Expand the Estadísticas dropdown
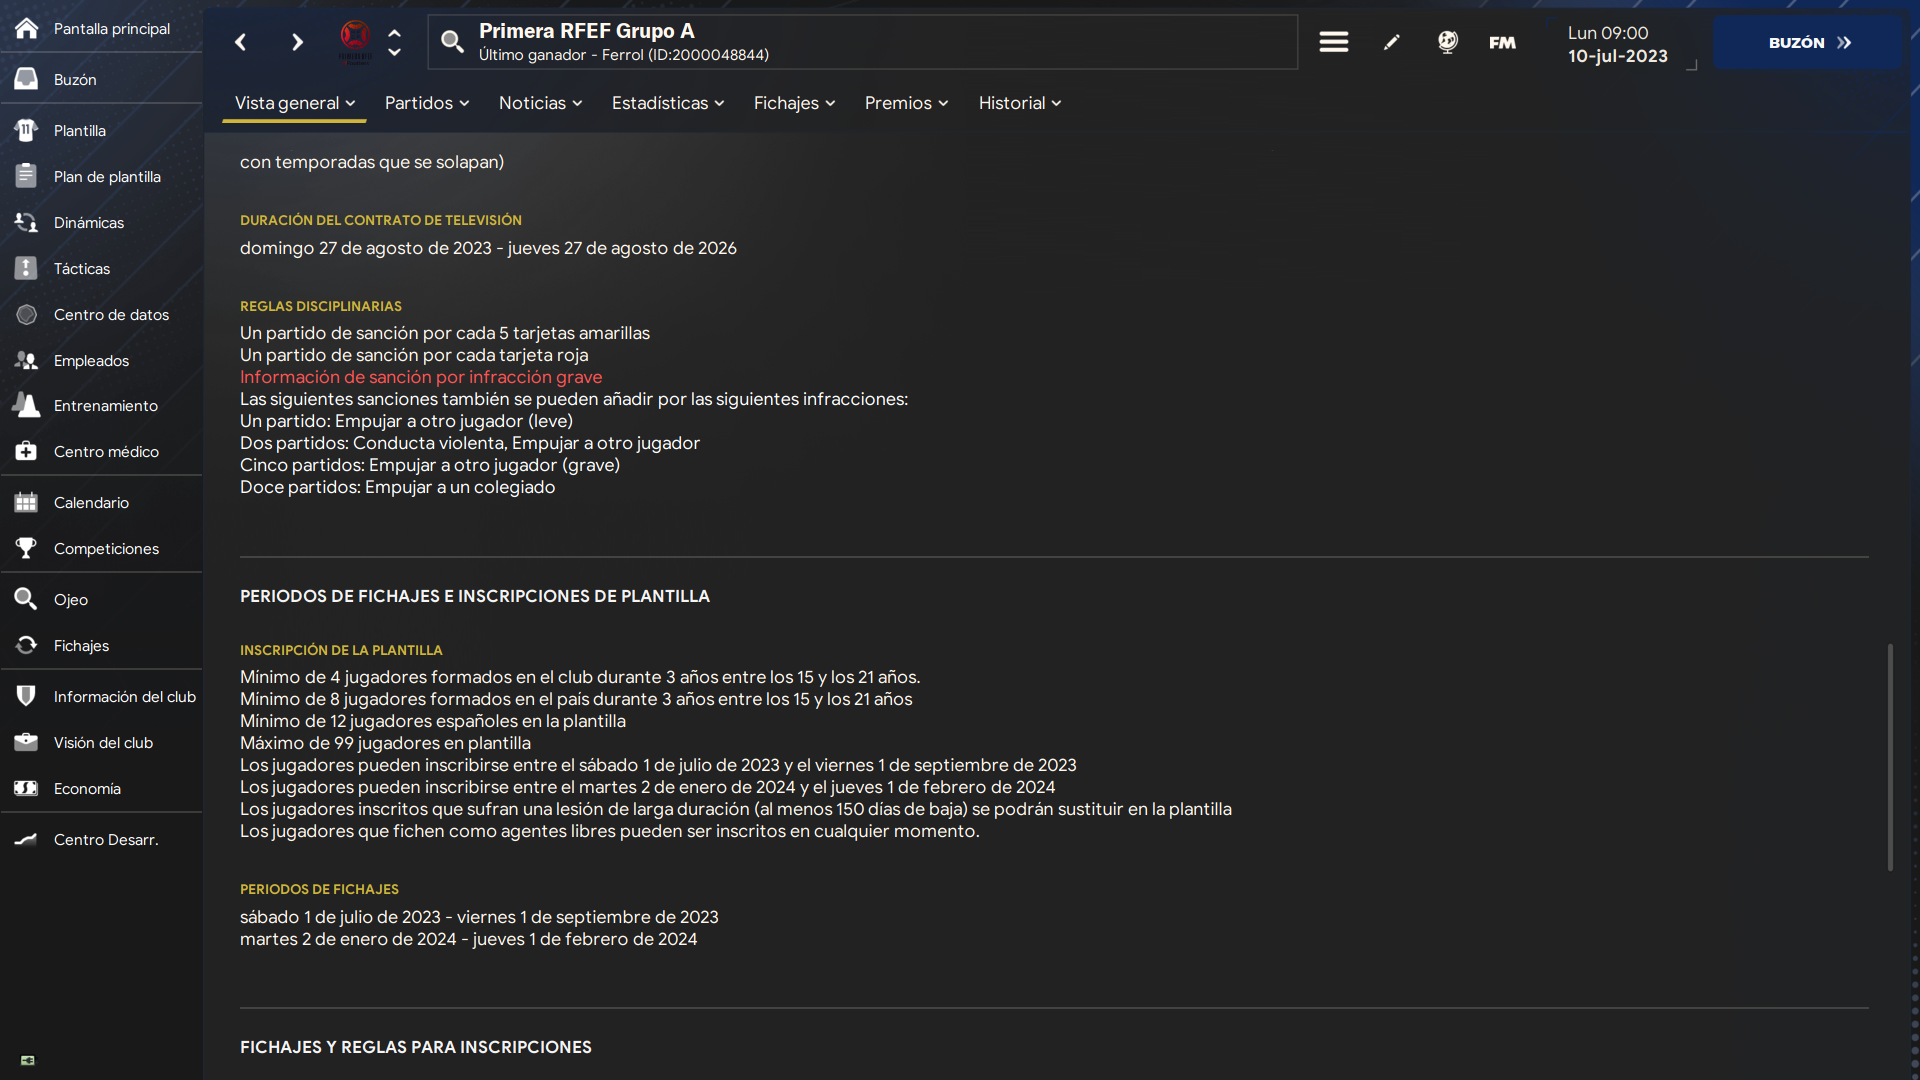This screenshot has width=1920, height=1080. click(x=668, y=103)
